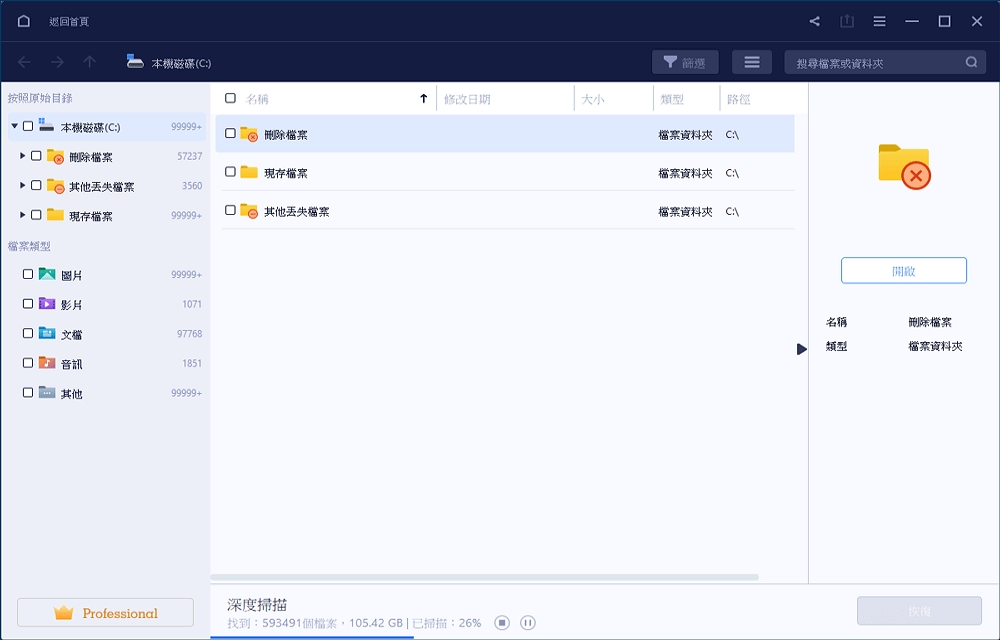Image resolution: width=1000 pixels, height=640 pixels.
Task: Check the sidebar 現存檔案 checkbox
Action: tap(36, 215)
